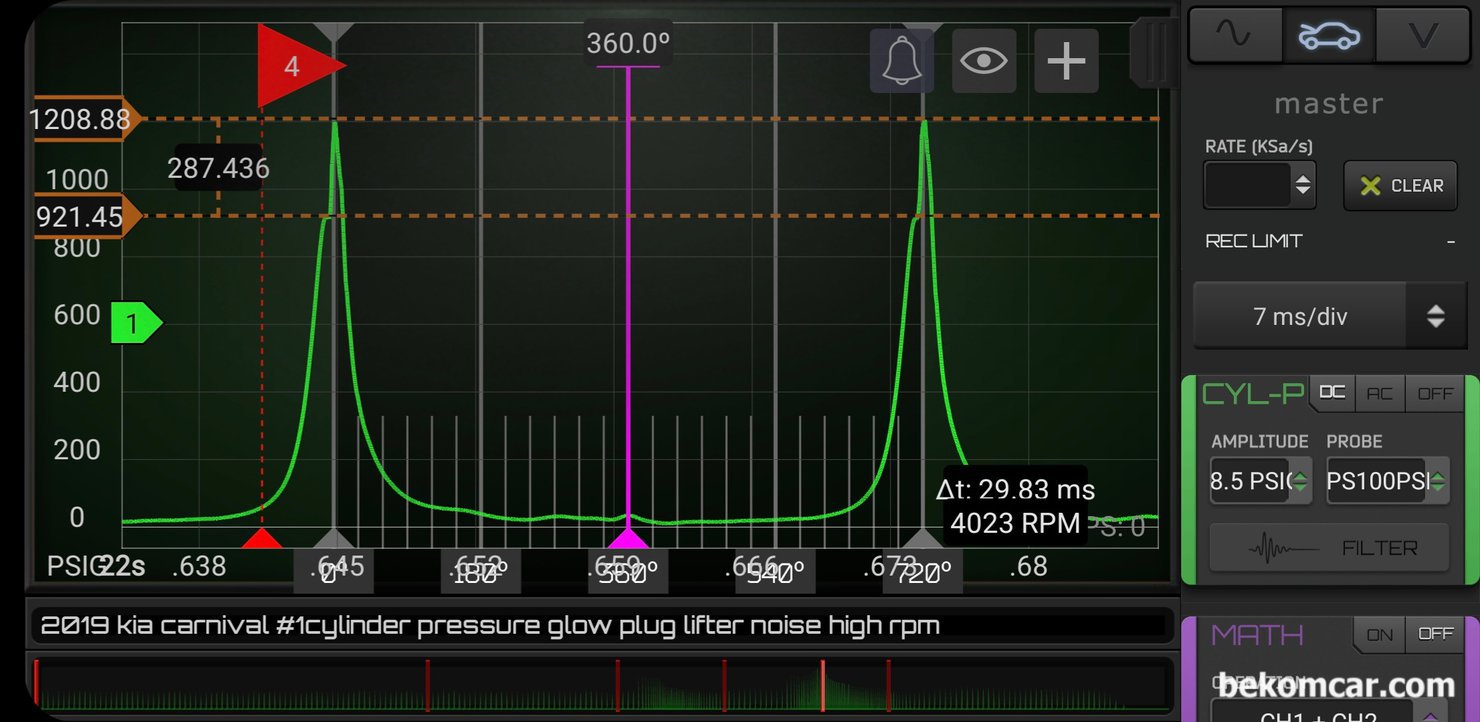Select the waveform sine tab
The width and height of the screenshot is (1480, 722).
[1234, 35]
